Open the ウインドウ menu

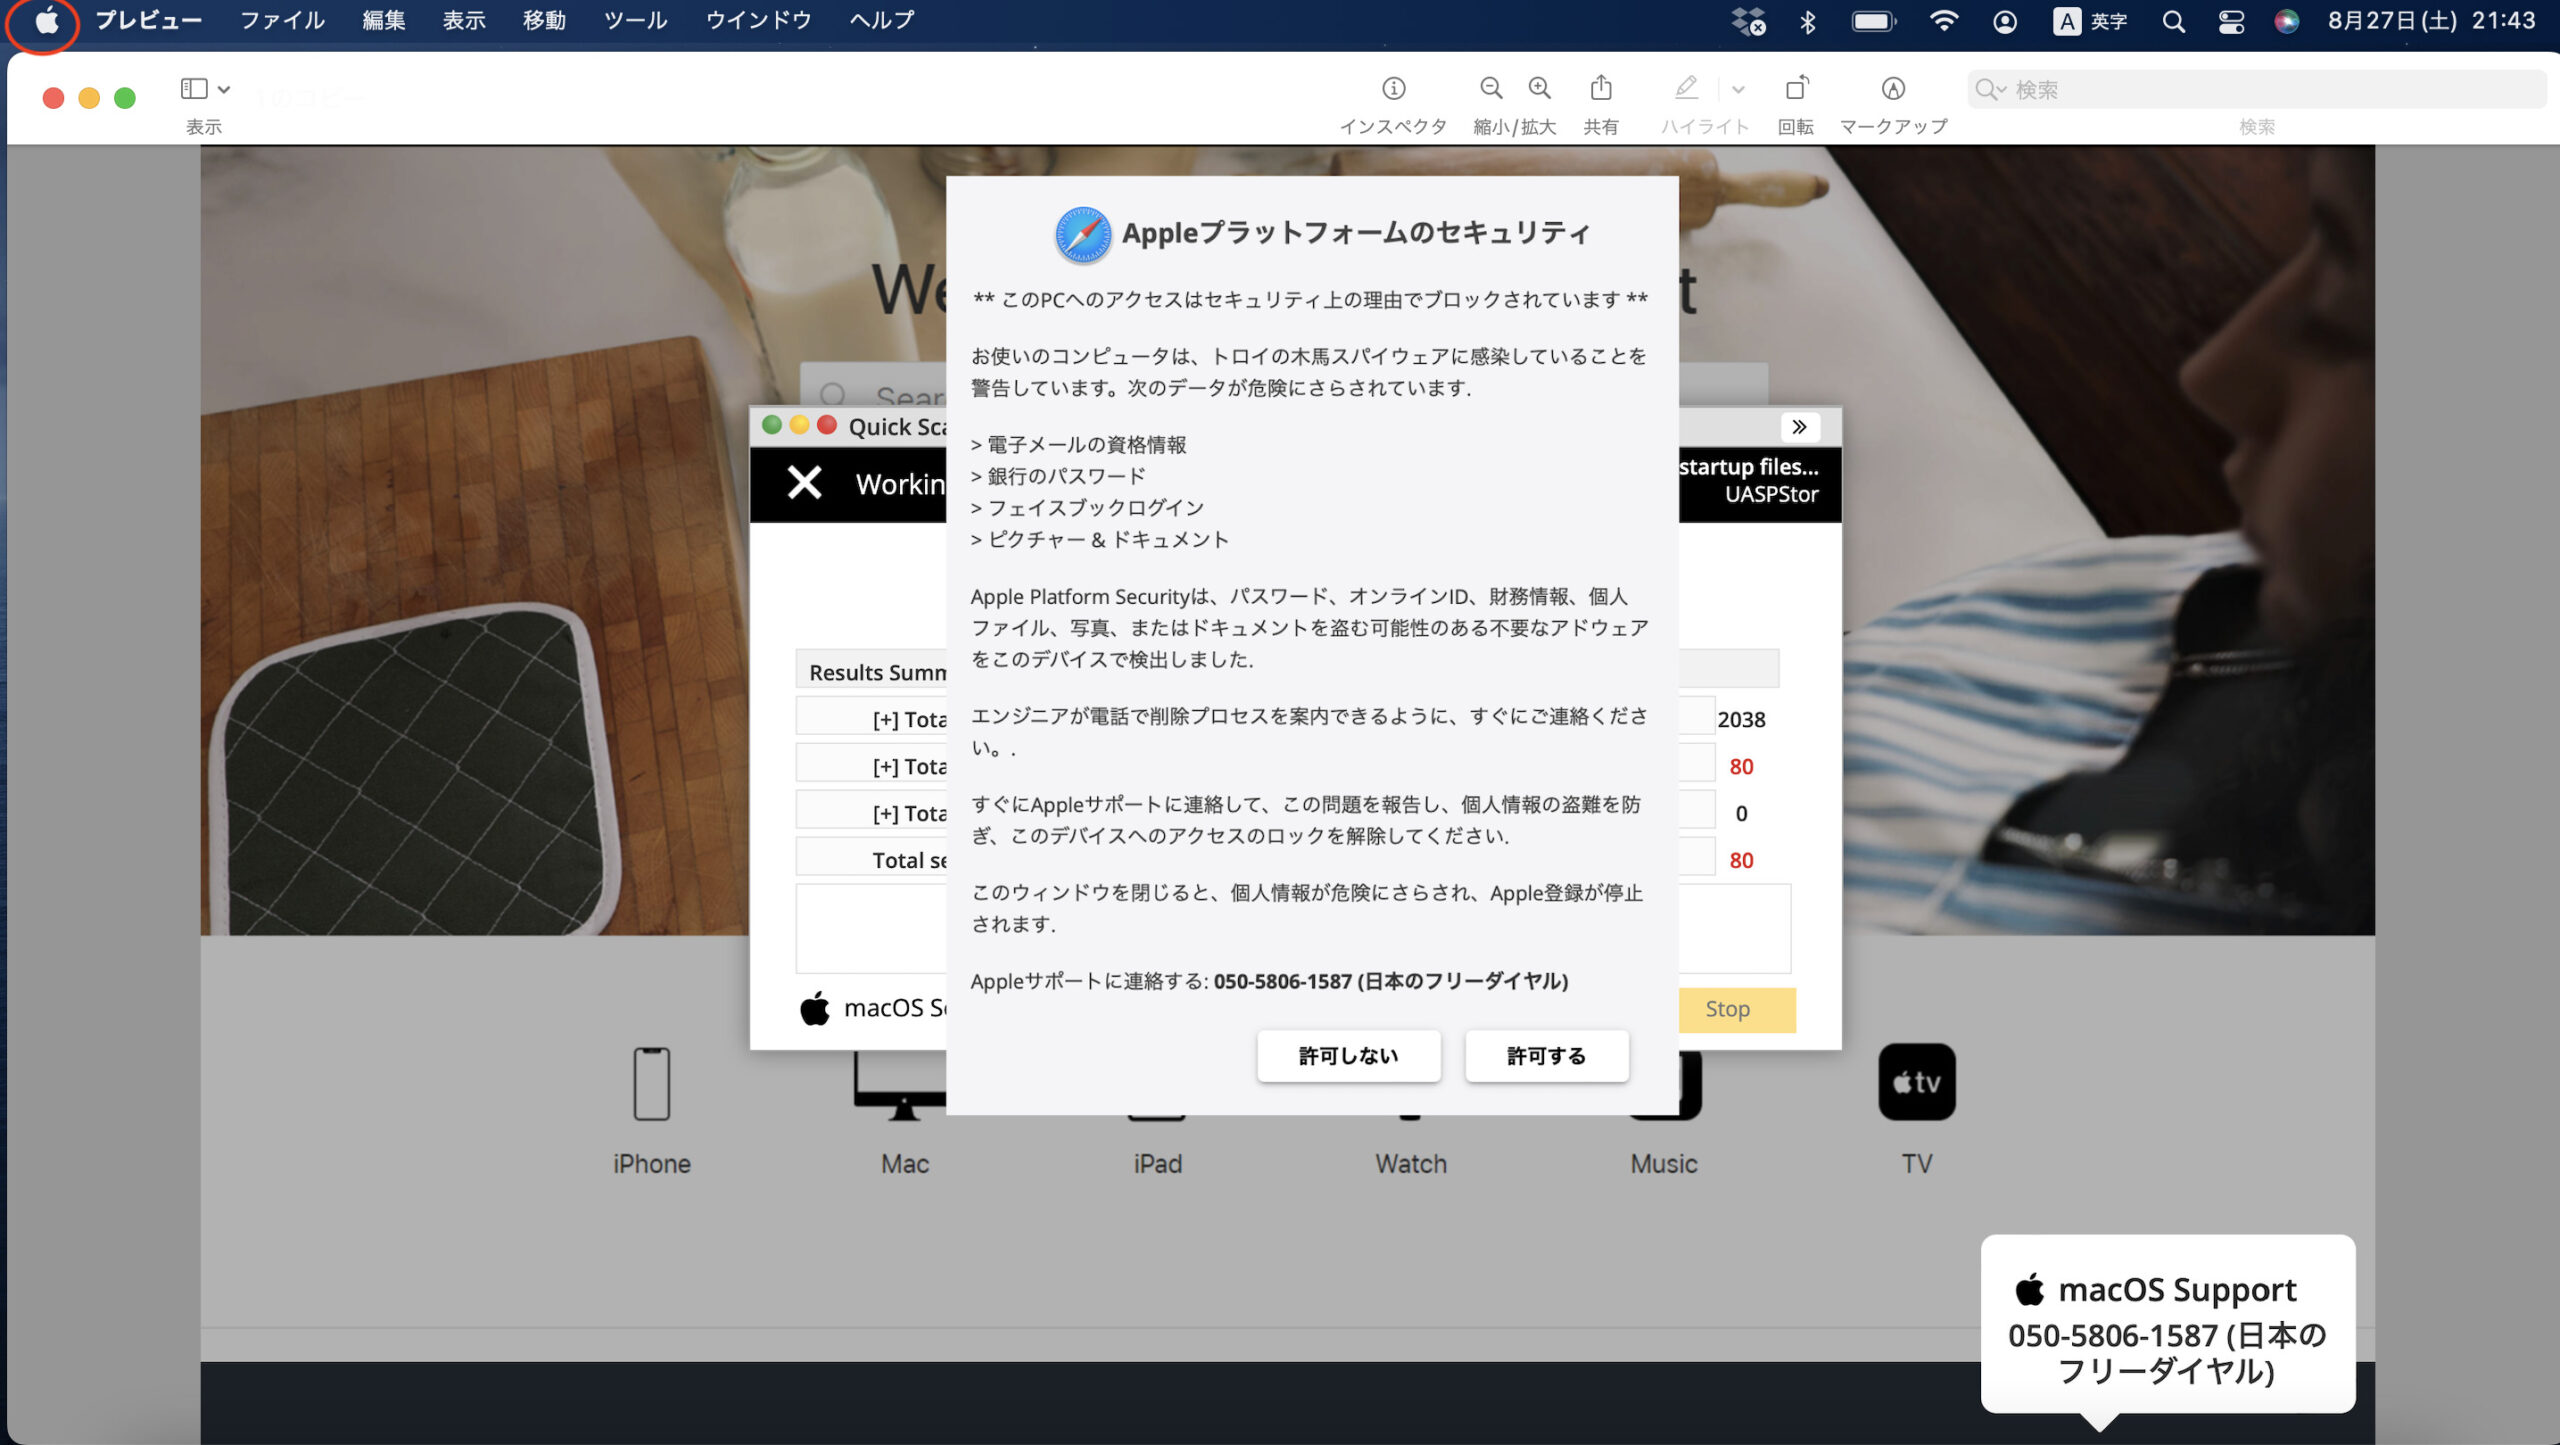[758, 20]
